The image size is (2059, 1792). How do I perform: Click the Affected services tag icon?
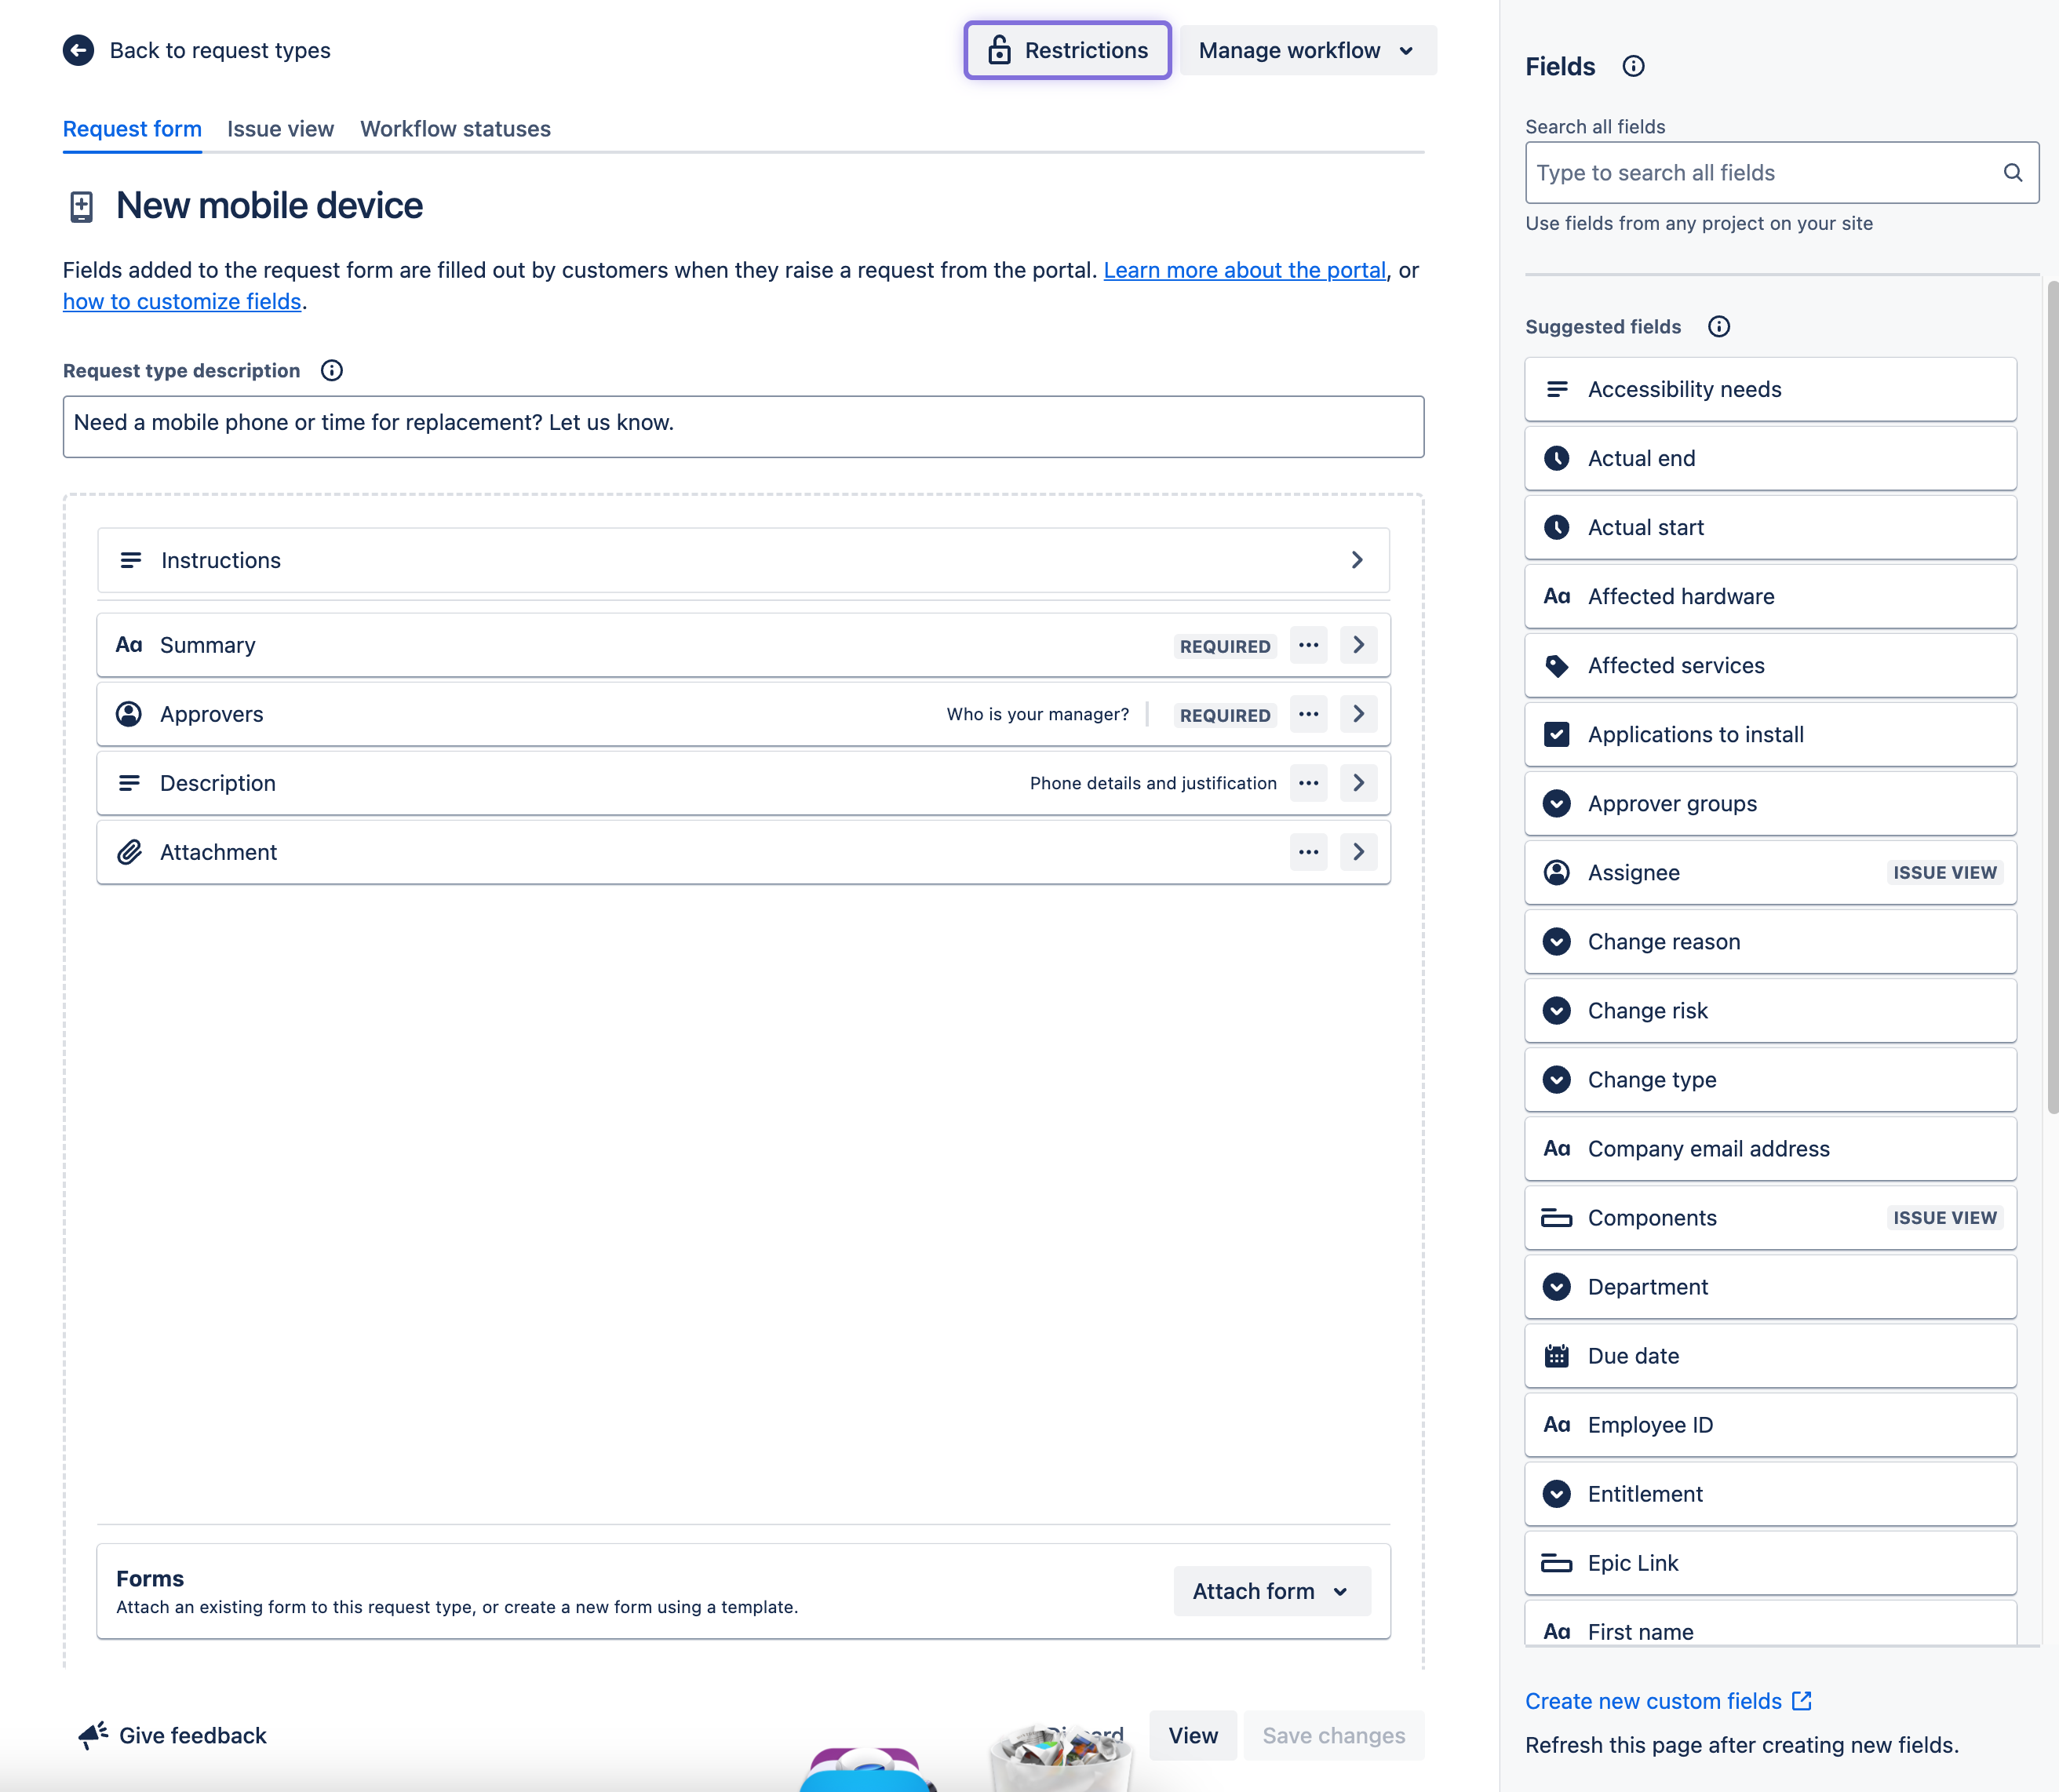1556,666
